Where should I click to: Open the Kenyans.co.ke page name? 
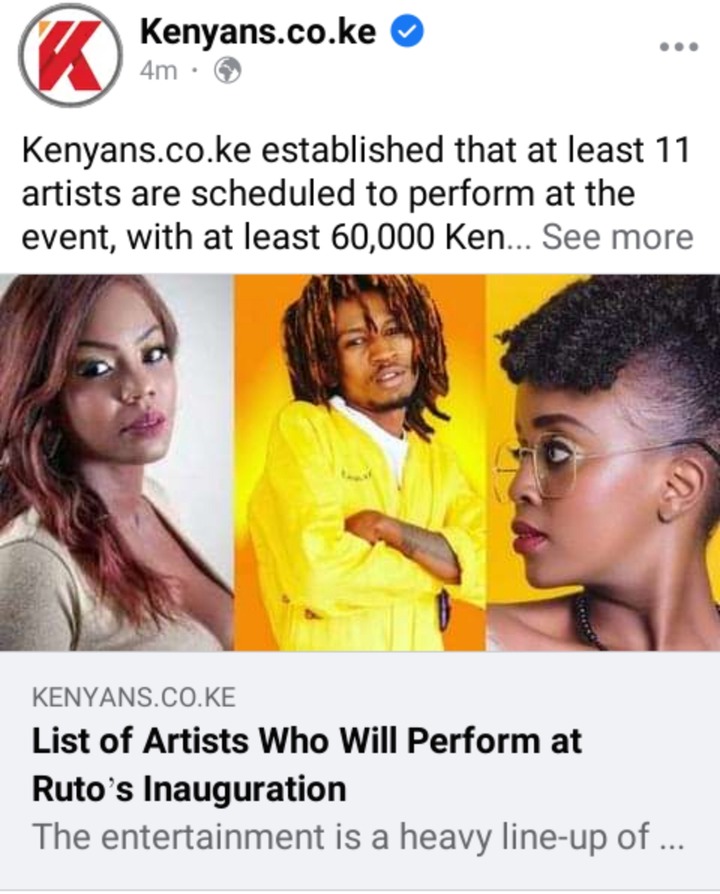258,31
